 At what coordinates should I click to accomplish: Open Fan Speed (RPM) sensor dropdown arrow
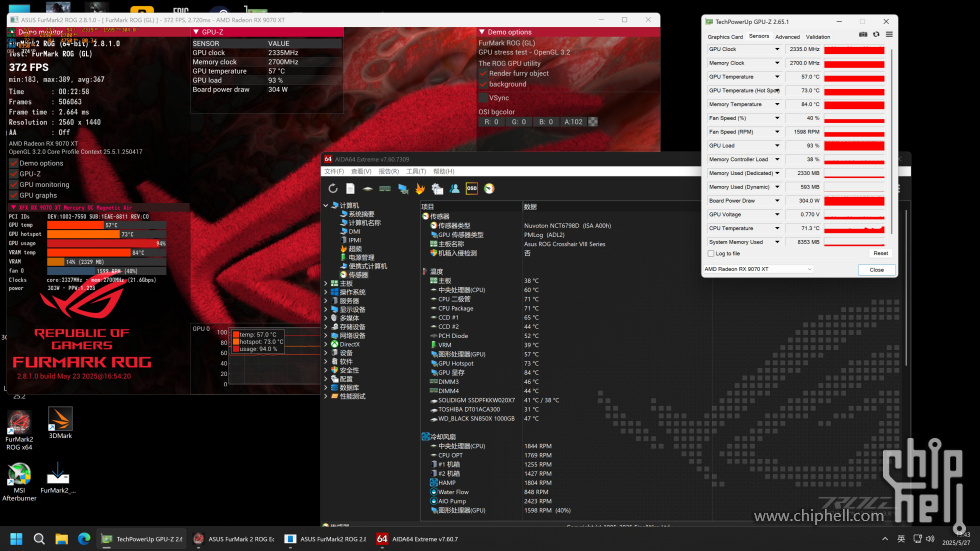point(777,132)
